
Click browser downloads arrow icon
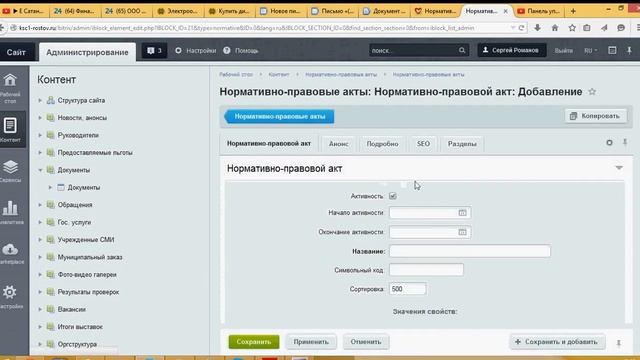537,28
